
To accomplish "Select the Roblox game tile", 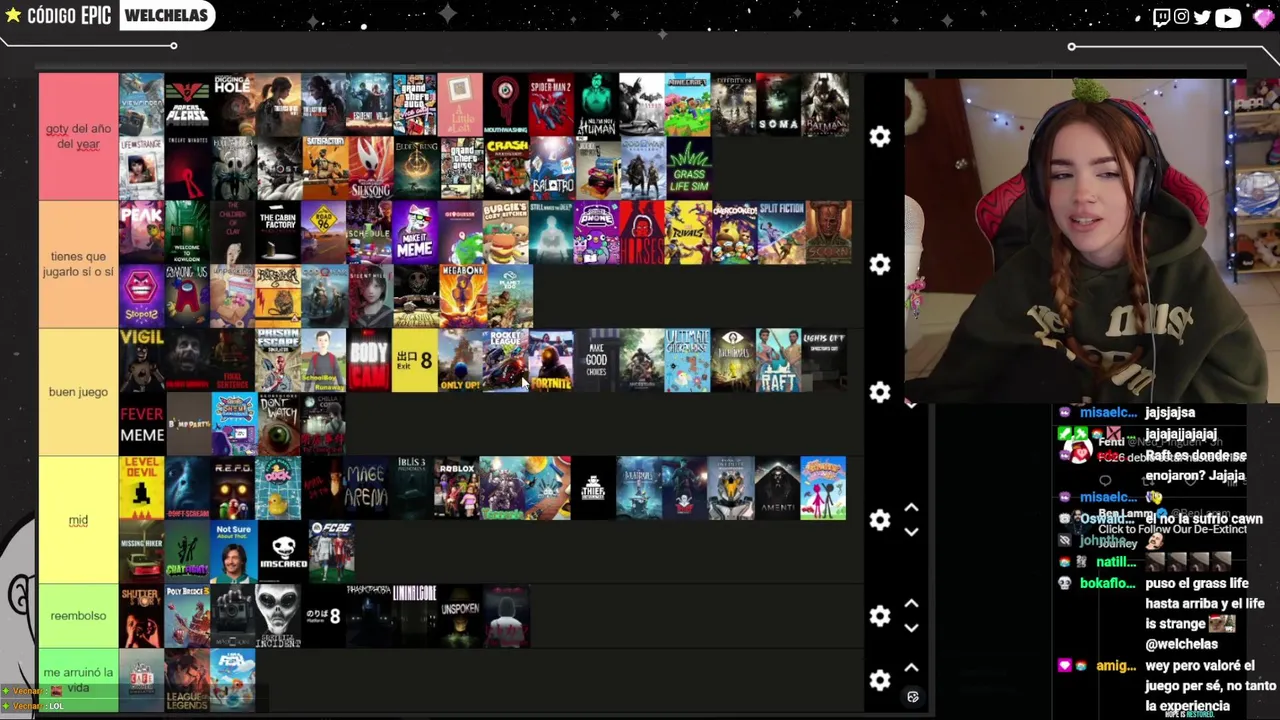I will click(x=457, y=488).
